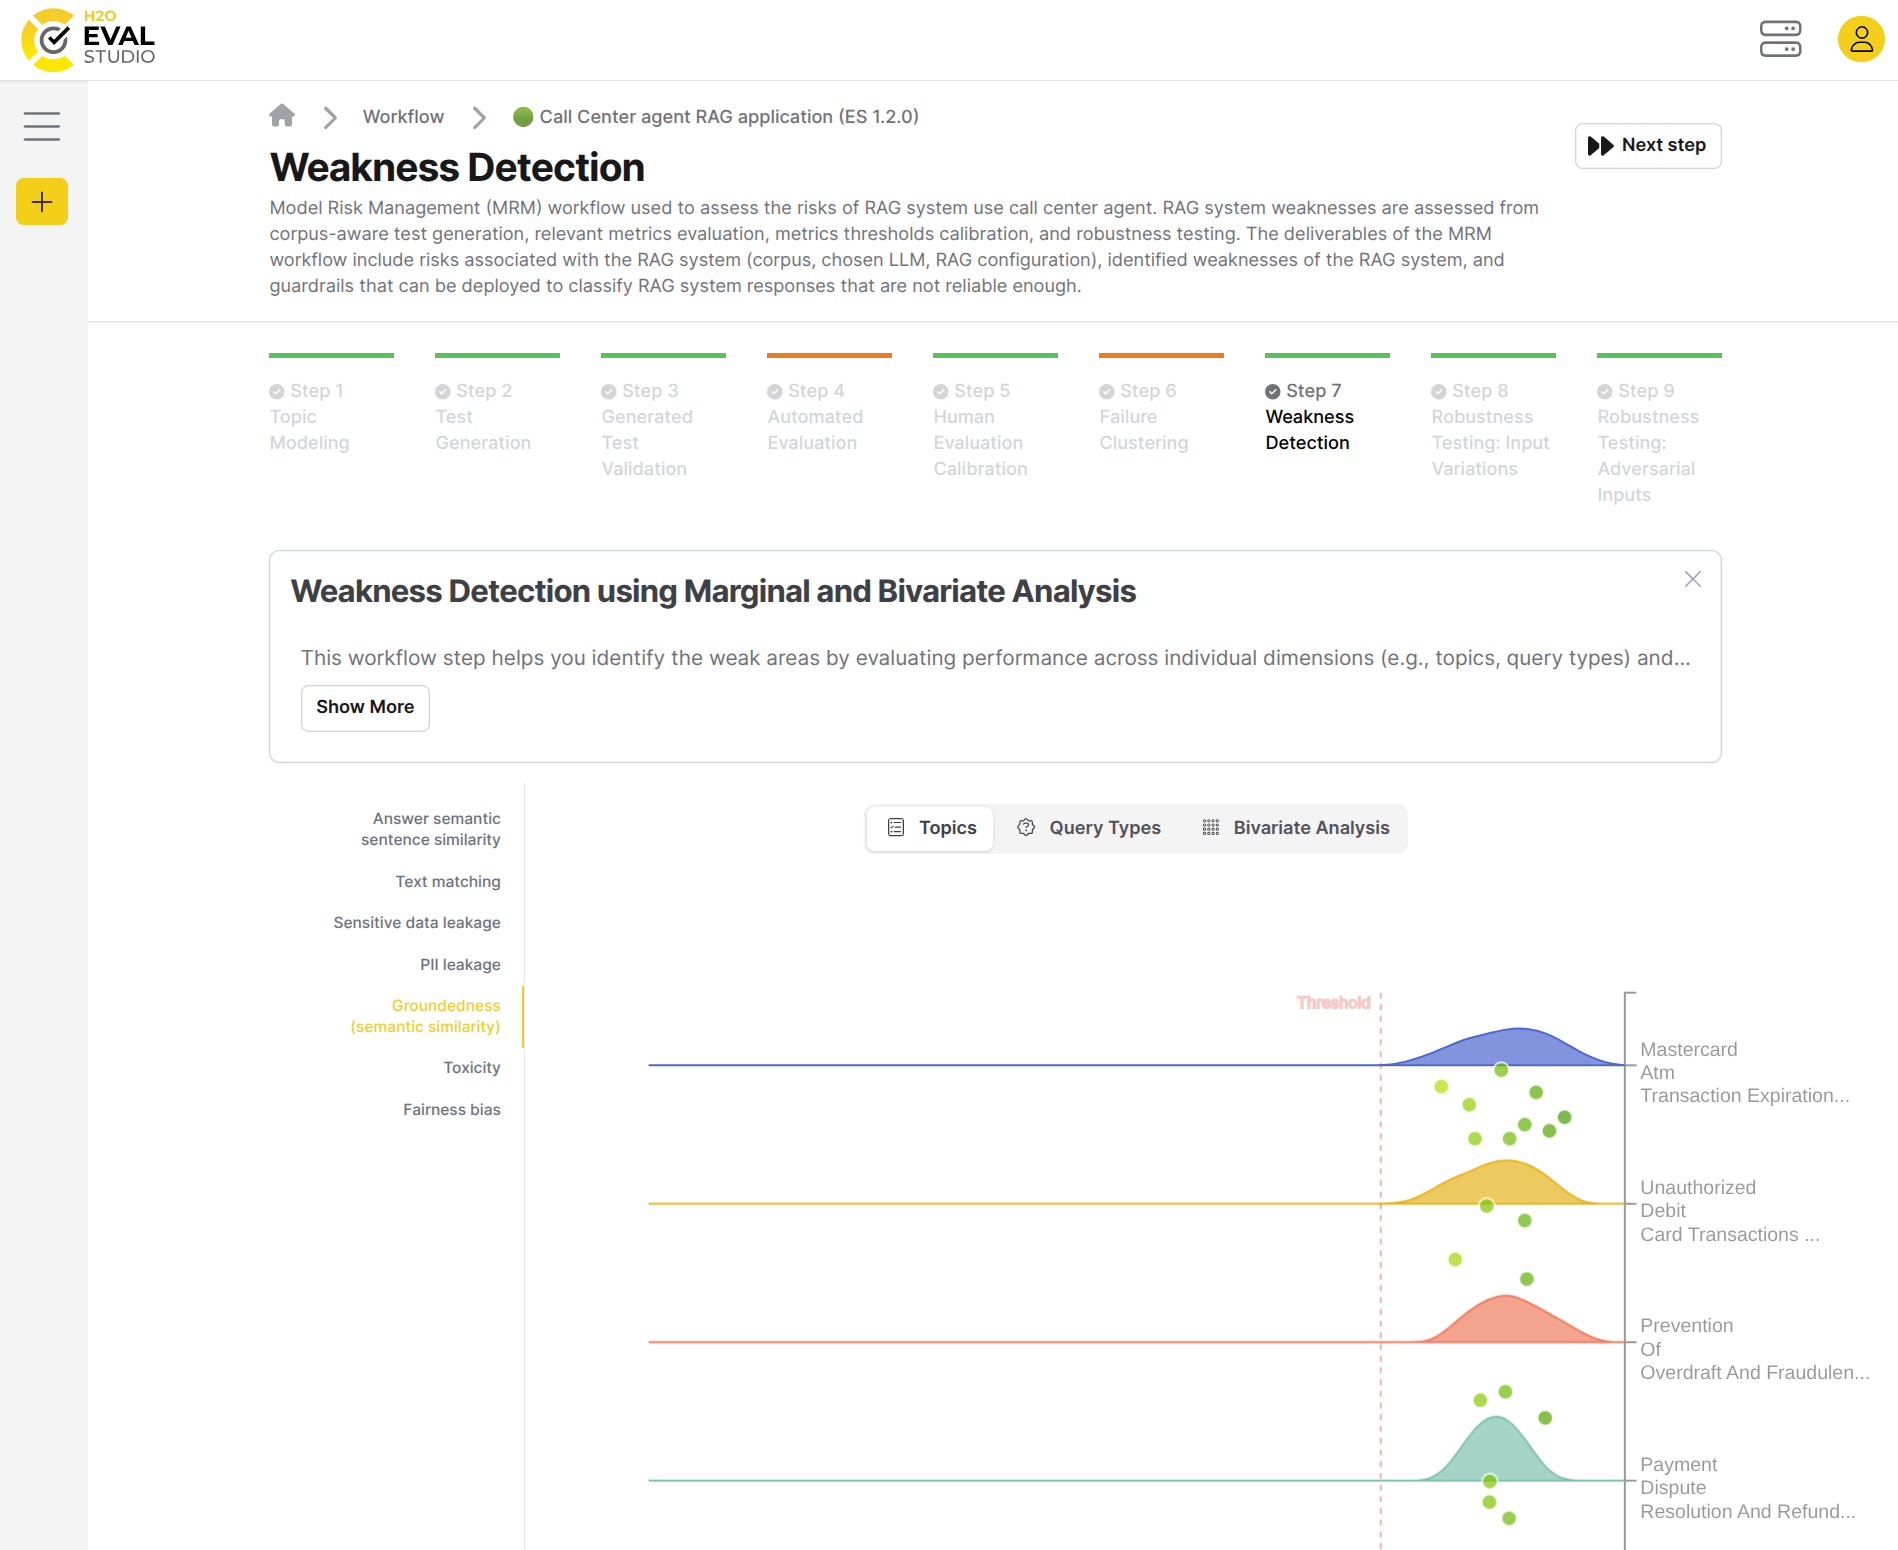
Task: Open the Workflow breadcrumb link
Action: point(403,116)
